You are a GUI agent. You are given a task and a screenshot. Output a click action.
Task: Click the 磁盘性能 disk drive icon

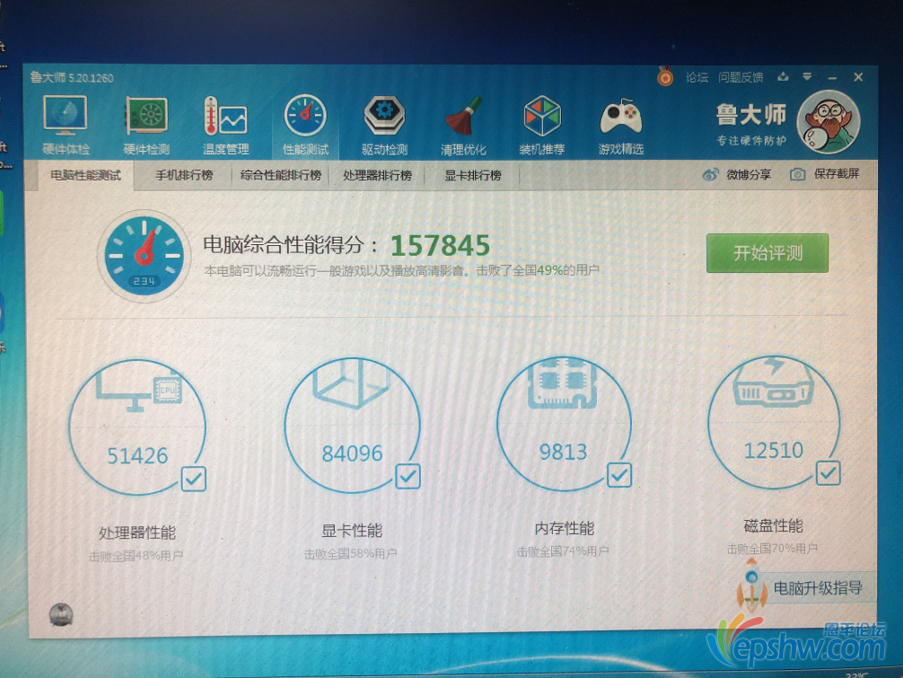coord(773,381)
